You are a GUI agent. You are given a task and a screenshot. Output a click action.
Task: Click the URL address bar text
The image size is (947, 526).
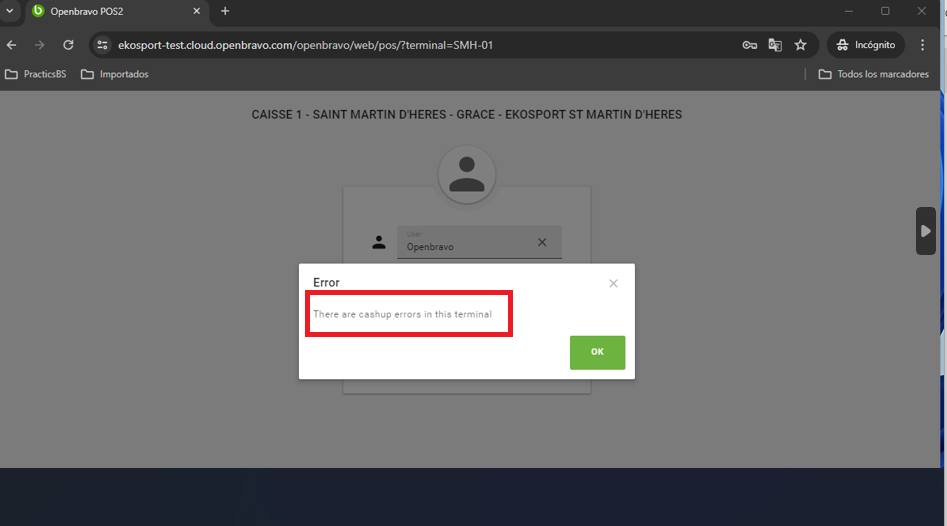pos(305,45)
